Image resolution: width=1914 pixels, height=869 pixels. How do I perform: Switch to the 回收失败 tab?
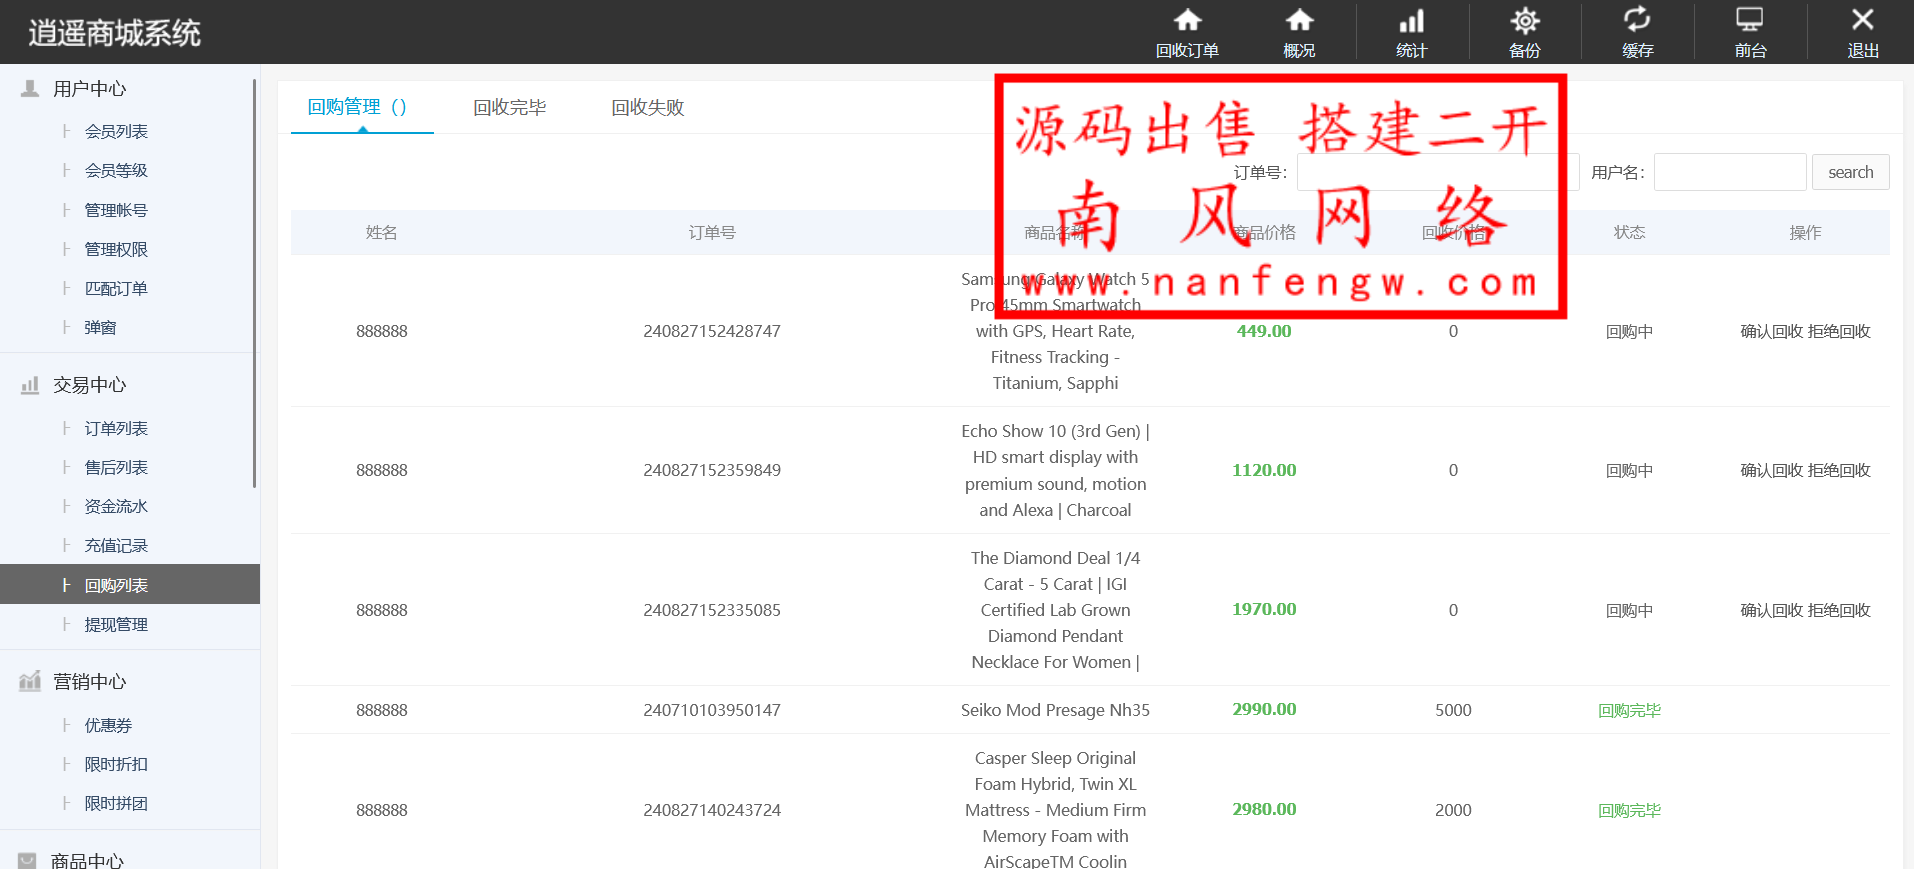click(x=647, y=107)
